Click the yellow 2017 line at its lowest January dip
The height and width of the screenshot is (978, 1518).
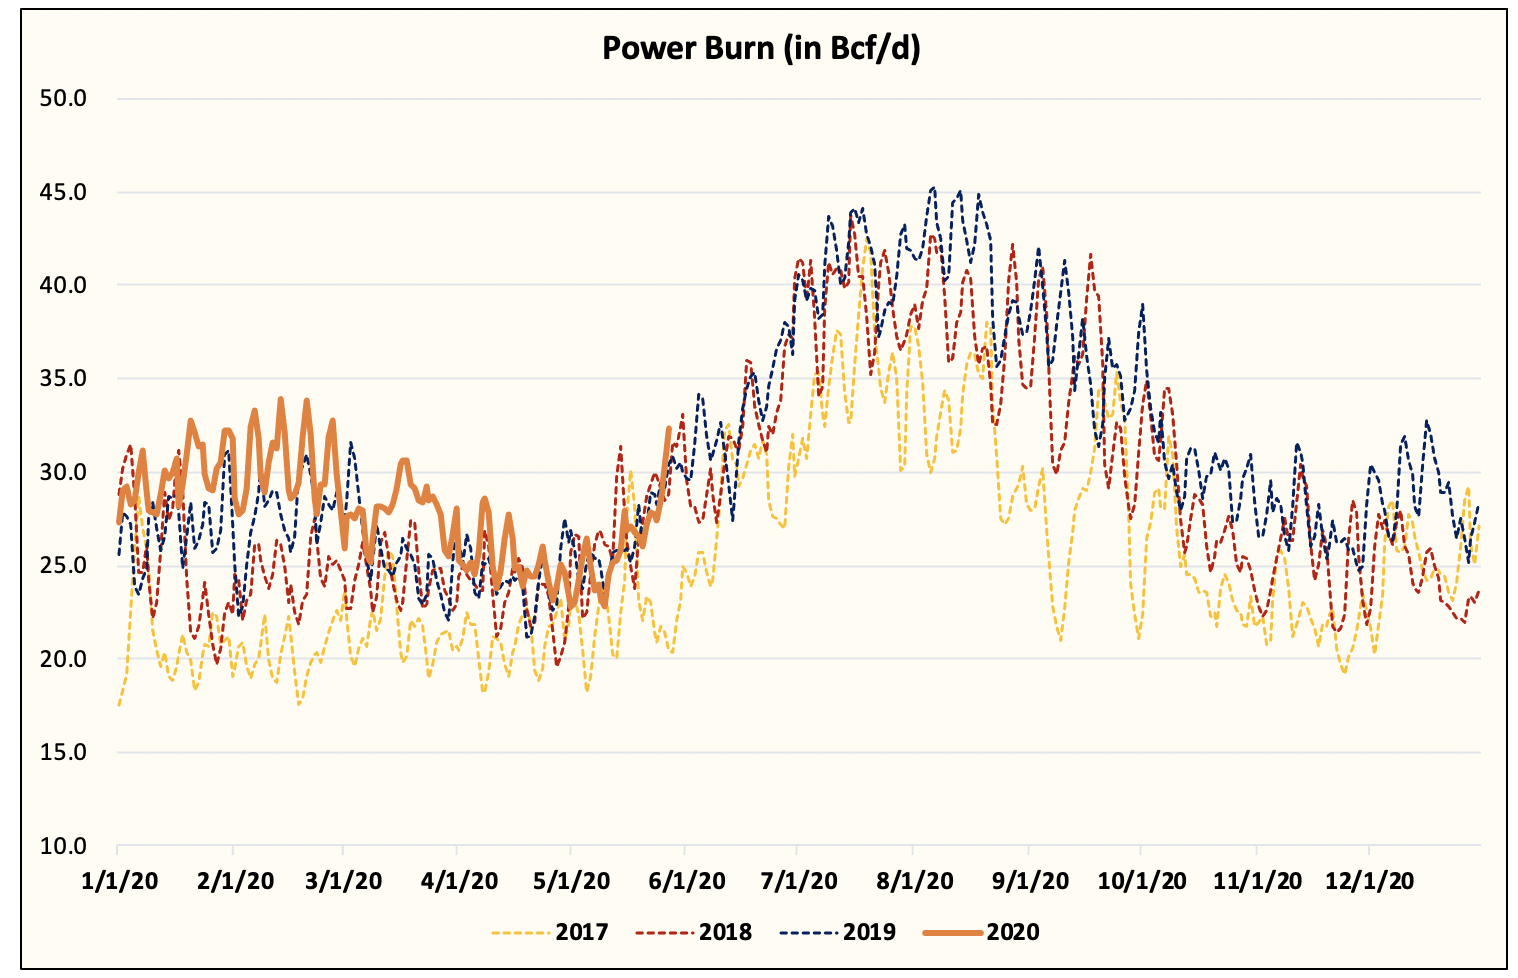click(120, 705)
